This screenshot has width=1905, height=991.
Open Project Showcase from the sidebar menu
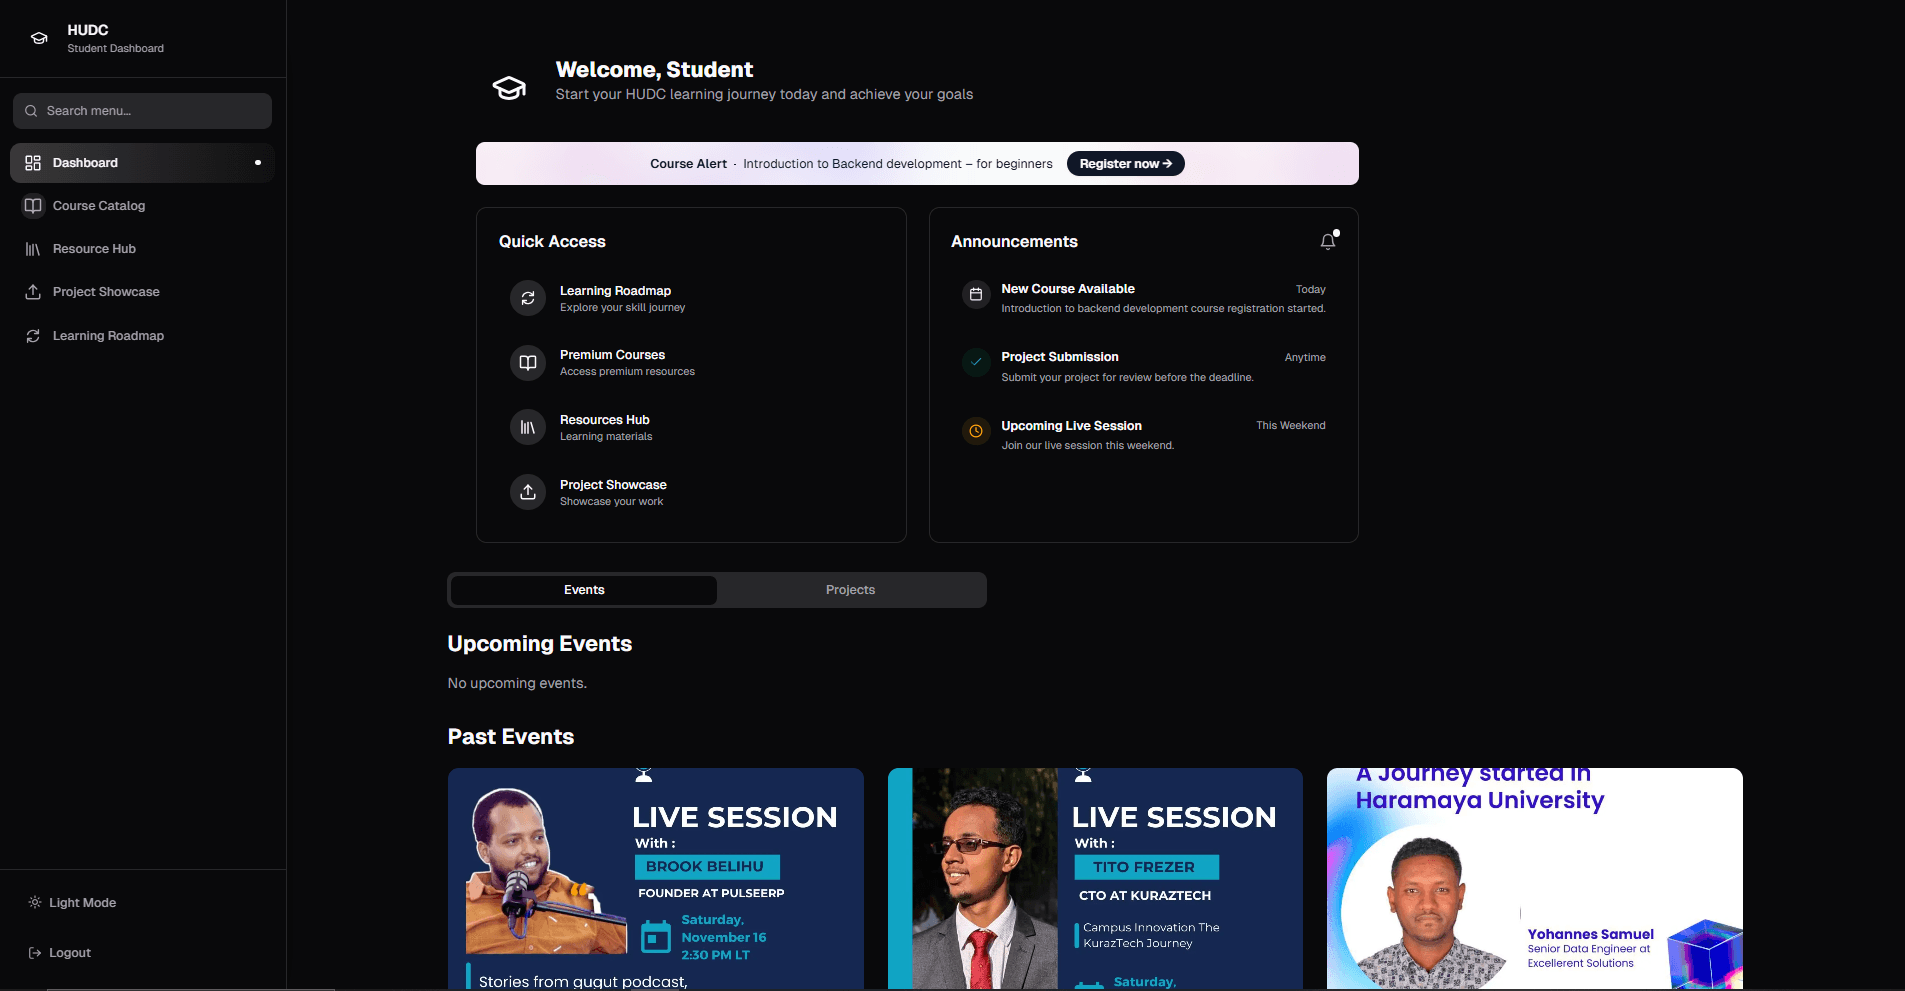pos(106,292)
